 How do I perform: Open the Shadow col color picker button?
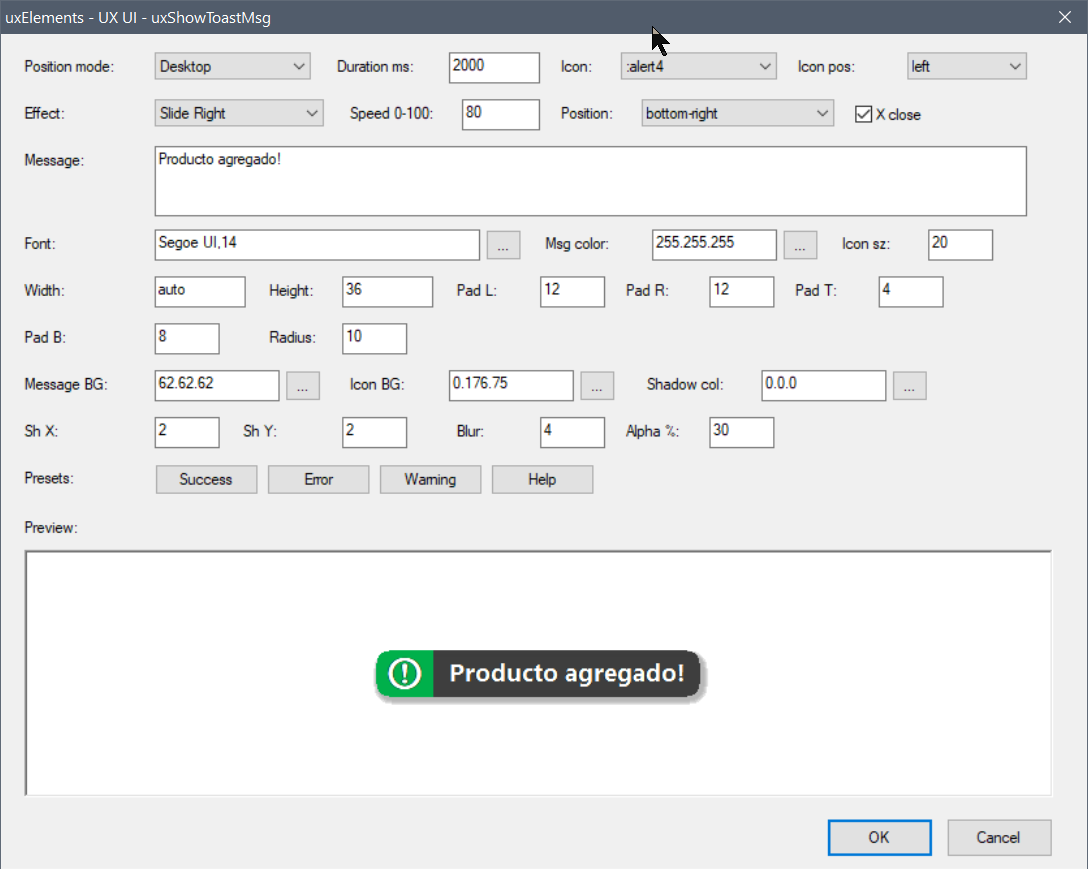tap(910, 387)
